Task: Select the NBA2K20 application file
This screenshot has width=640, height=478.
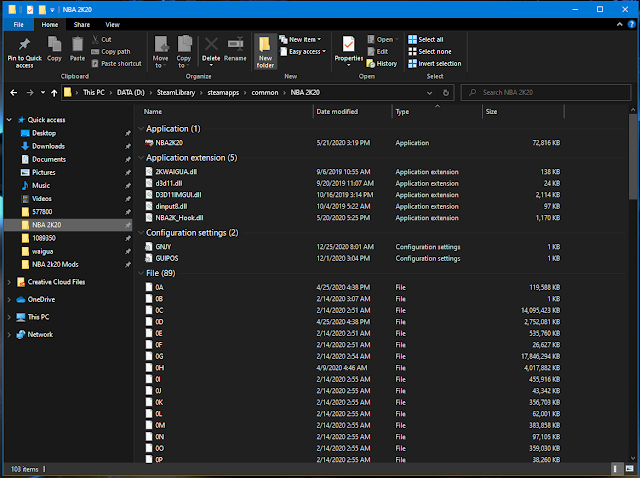Action: (169, 143)
